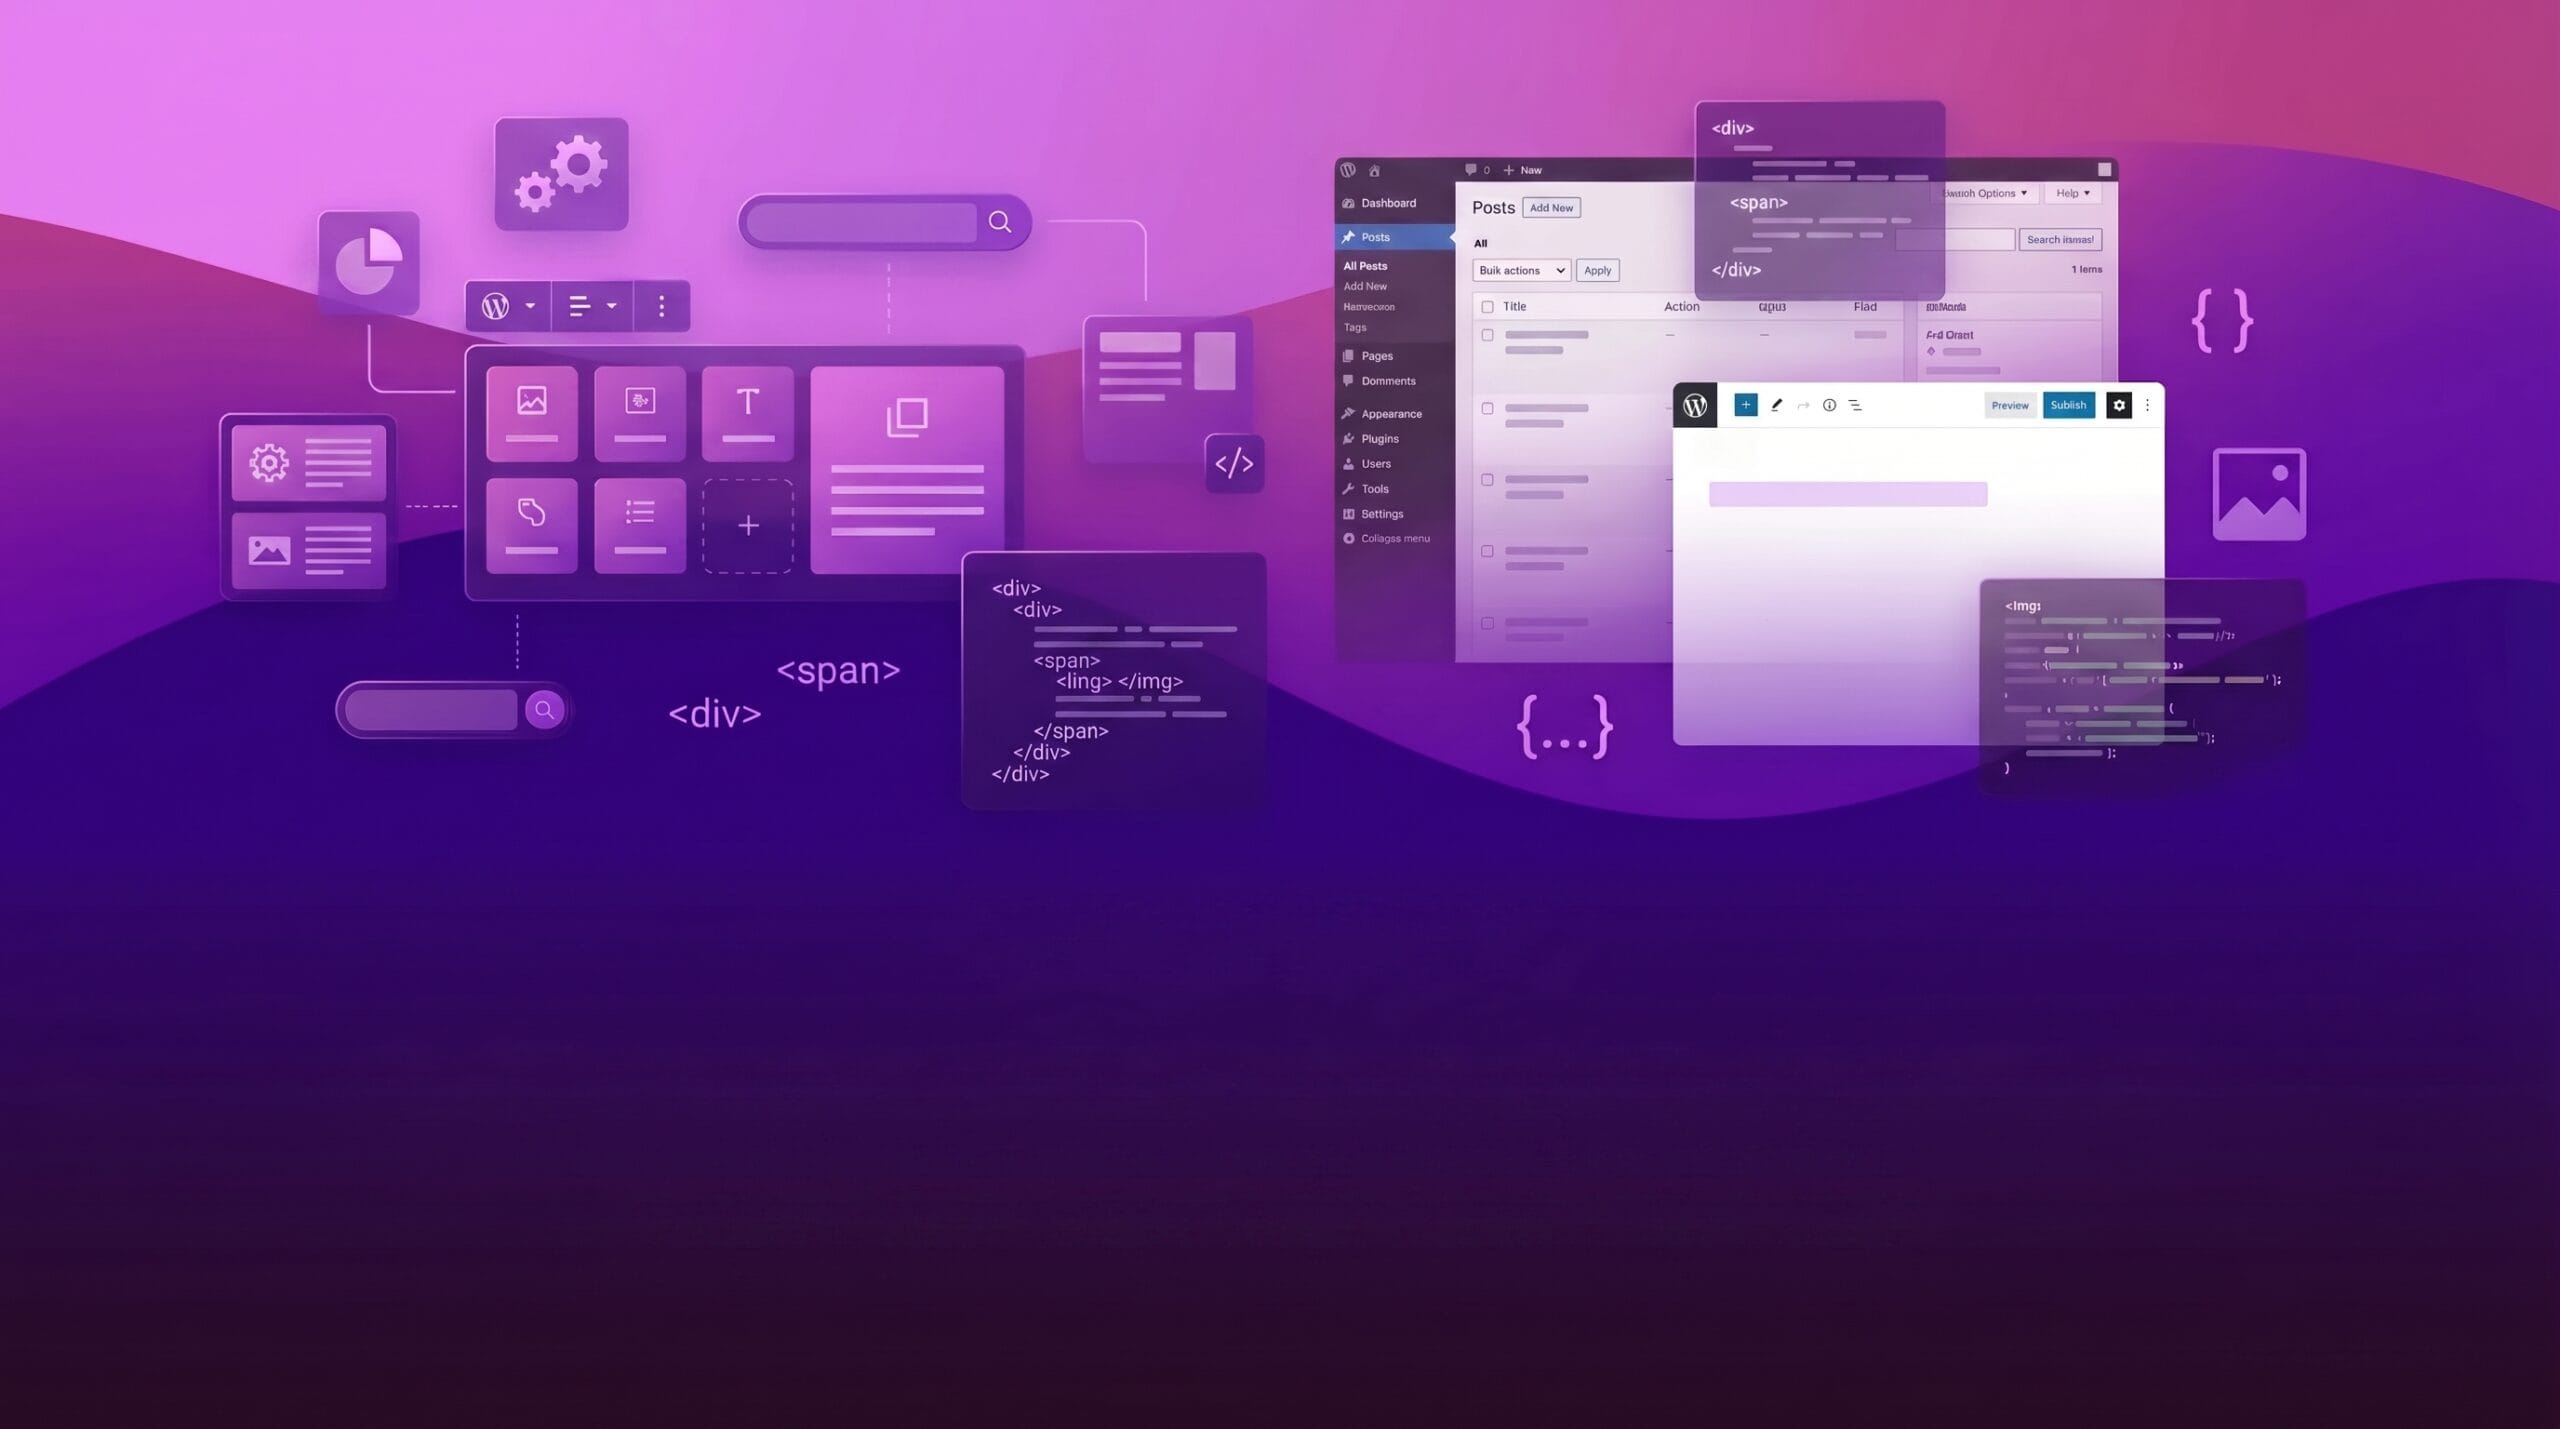Click the Add New button beside the Posts heading
Viewport: 2560px width, 1429px height.
tap(1551, 208)
